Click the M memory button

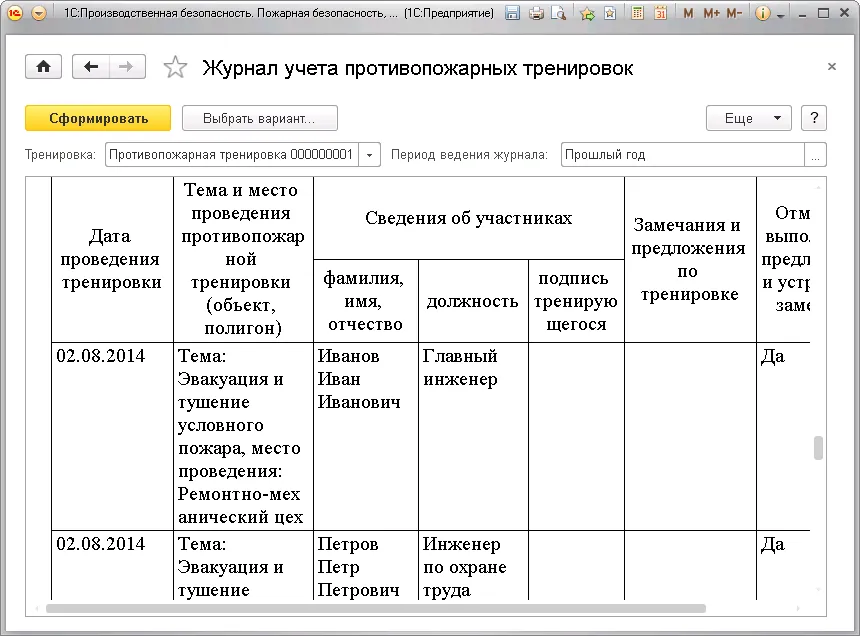(688, 13)
